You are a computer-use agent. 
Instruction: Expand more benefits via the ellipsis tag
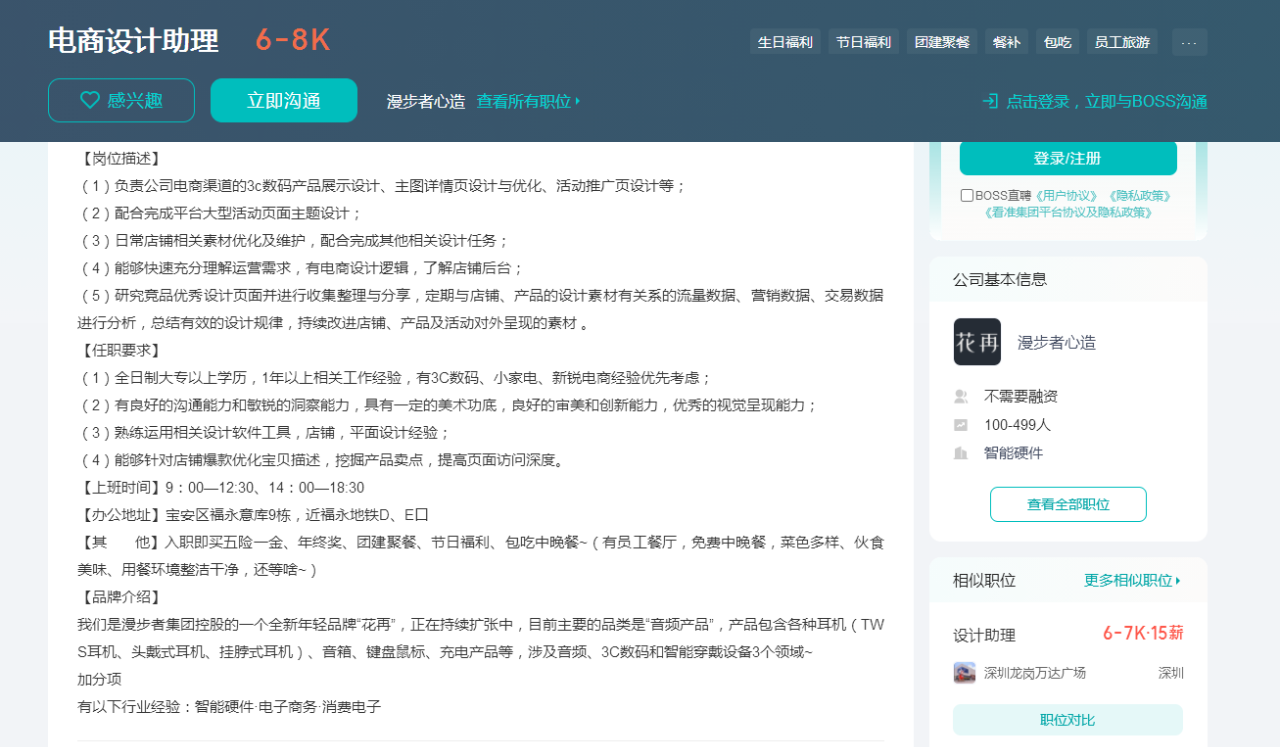coord(1189,42)
